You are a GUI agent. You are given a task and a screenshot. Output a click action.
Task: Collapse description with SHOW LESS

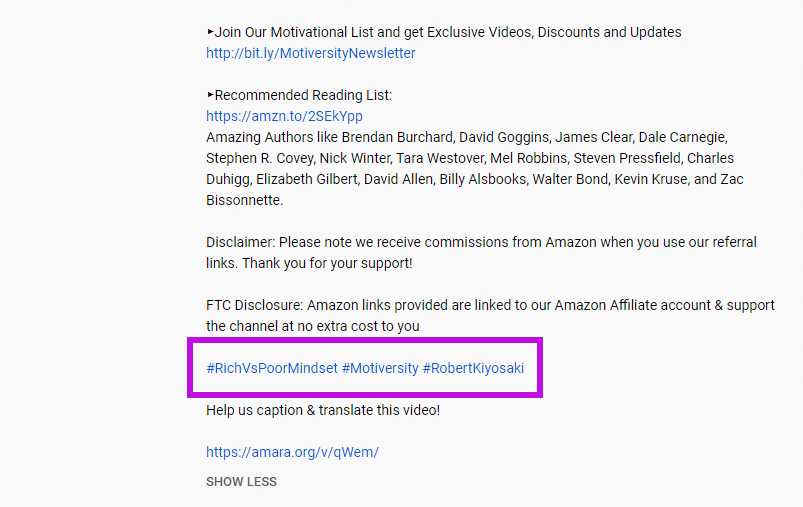241,482
